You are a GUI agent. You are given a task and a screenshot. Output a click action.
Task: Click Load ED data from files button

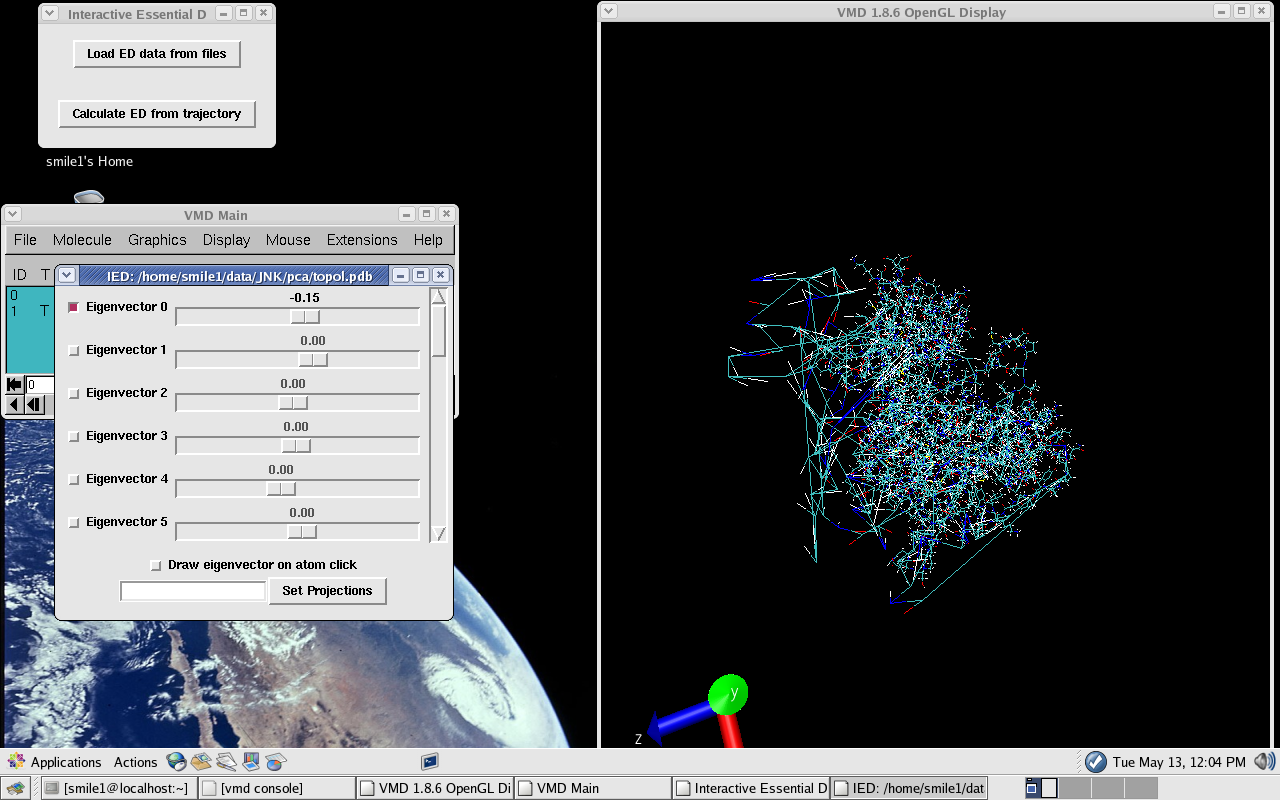157,54
